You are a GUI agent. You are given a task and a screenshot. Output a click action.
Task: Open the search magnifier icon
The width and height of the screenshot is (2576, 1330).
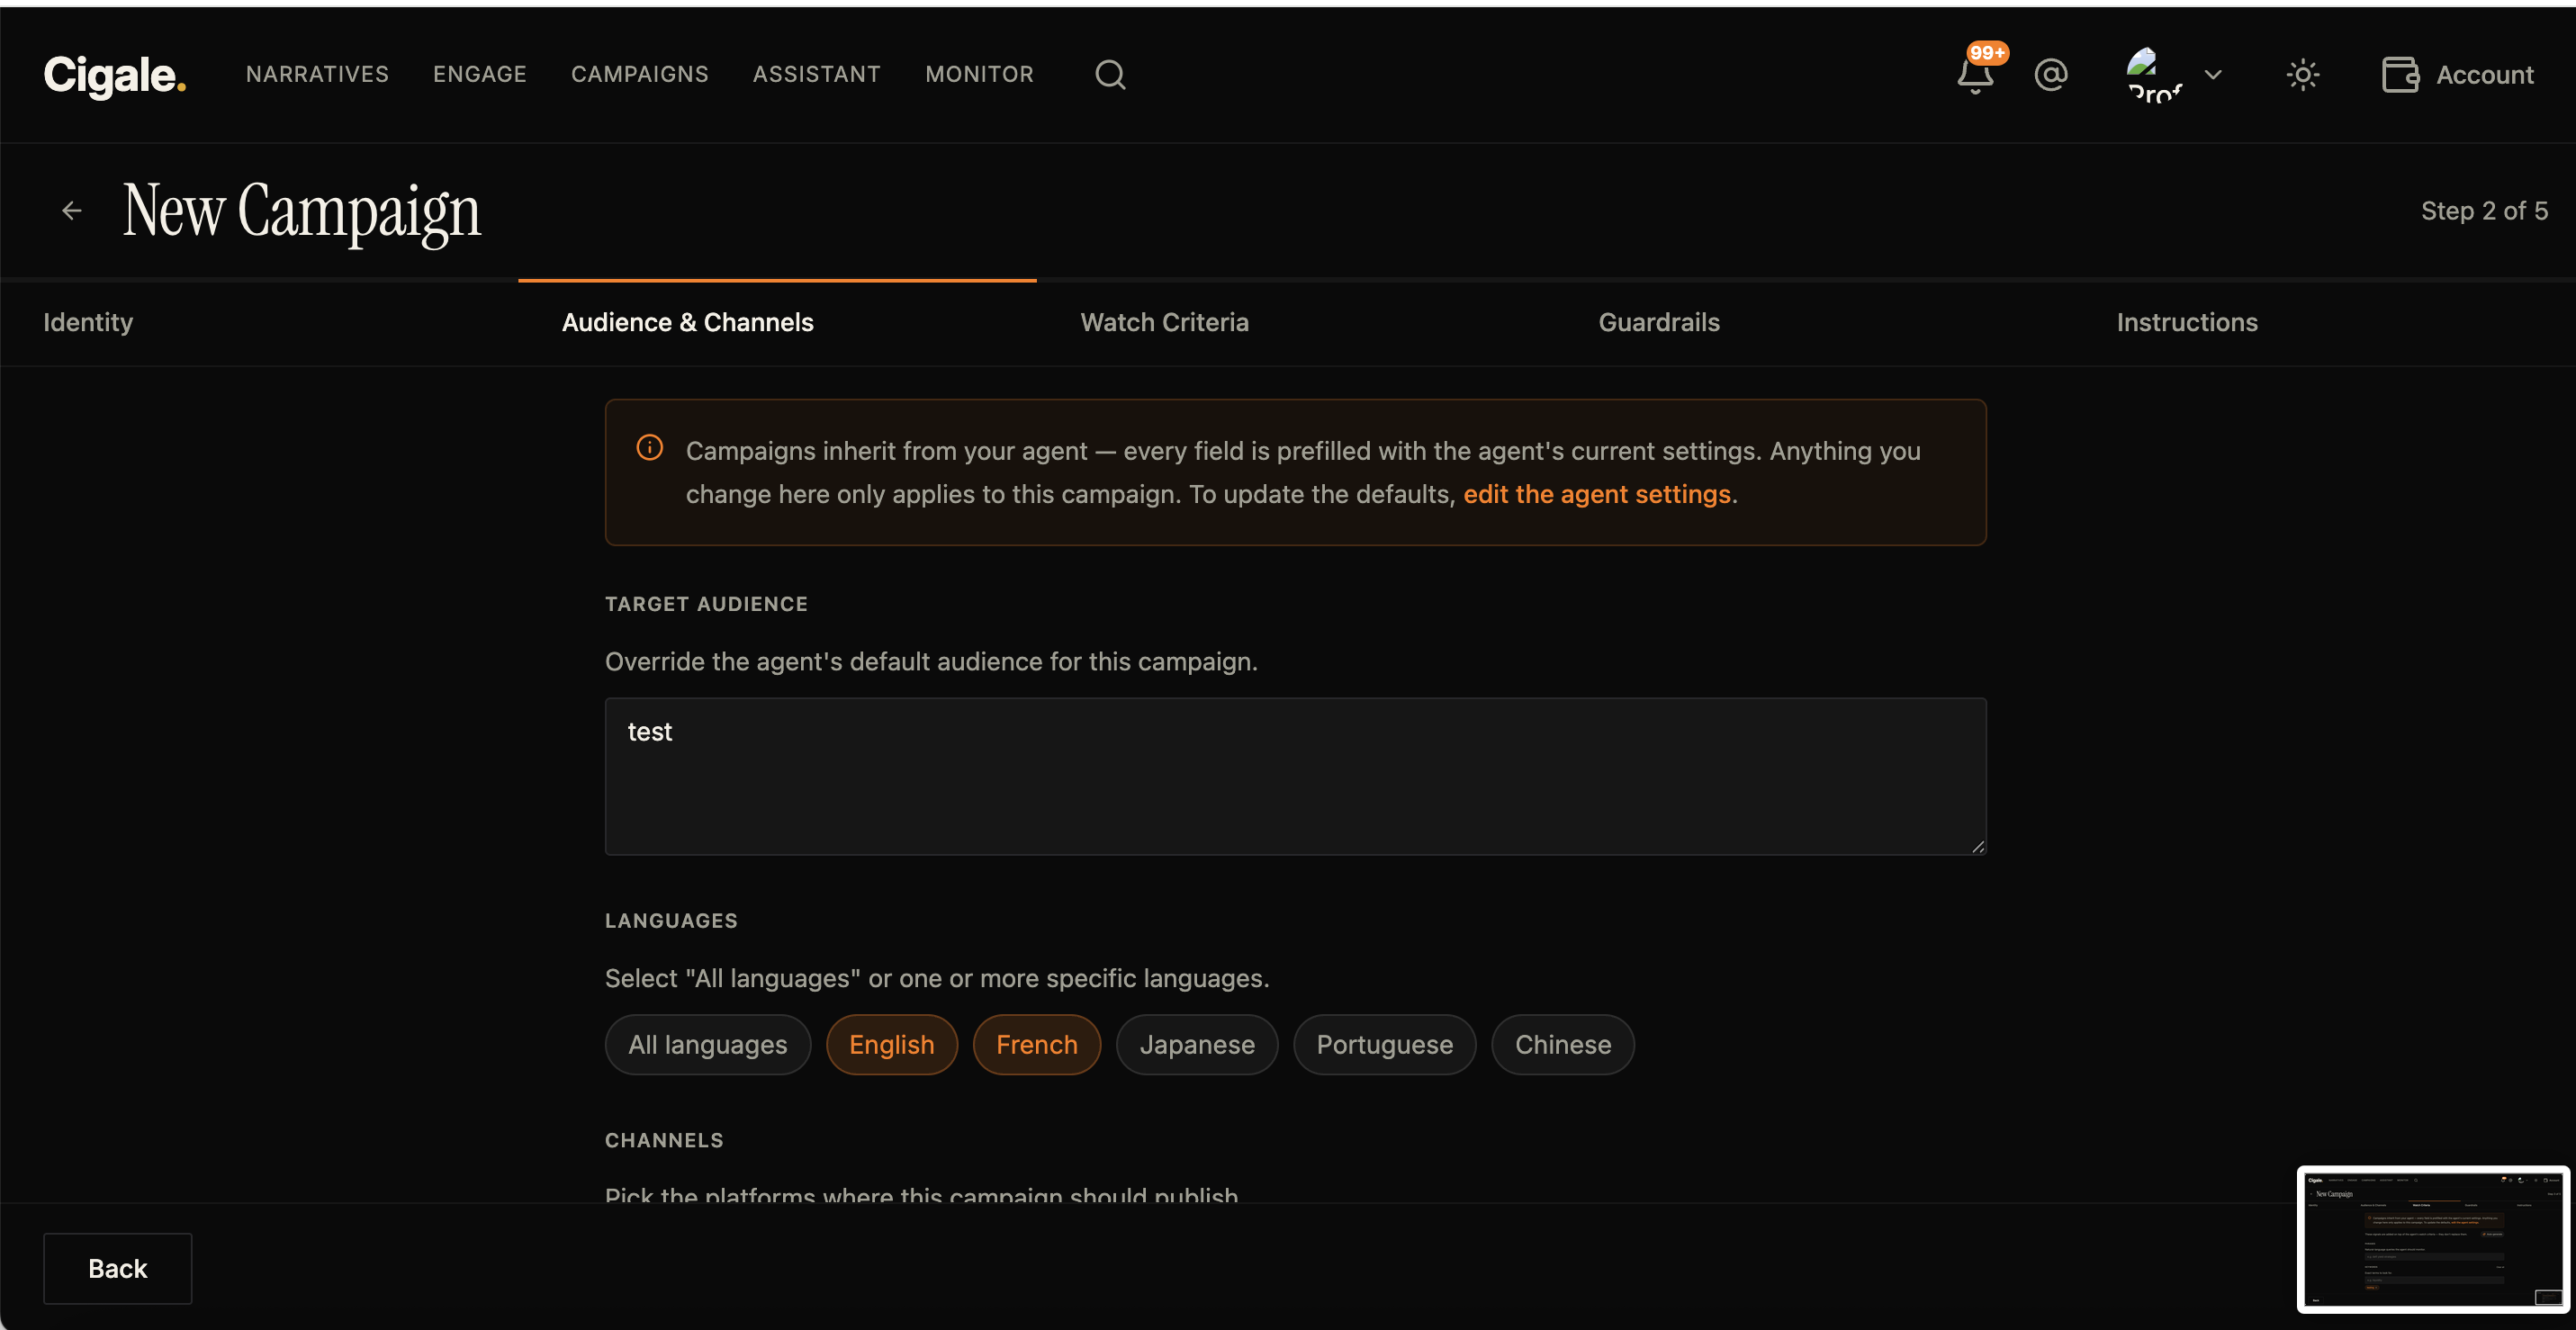(x=1110, y=74)
